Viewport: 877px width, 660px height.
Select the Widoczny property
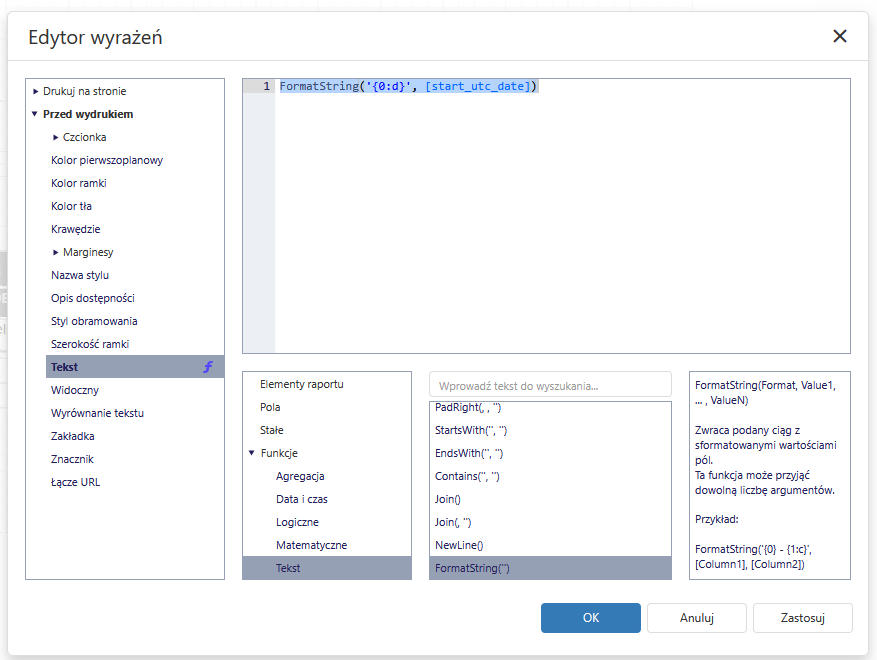click(x=75, y=390)
